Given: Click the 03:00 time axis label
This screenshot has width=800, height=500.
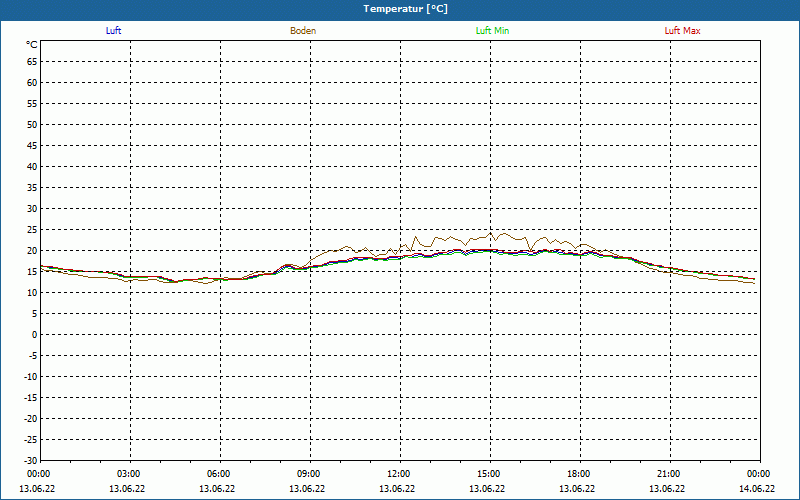Looking at the screenshot, I should point(128,474).
